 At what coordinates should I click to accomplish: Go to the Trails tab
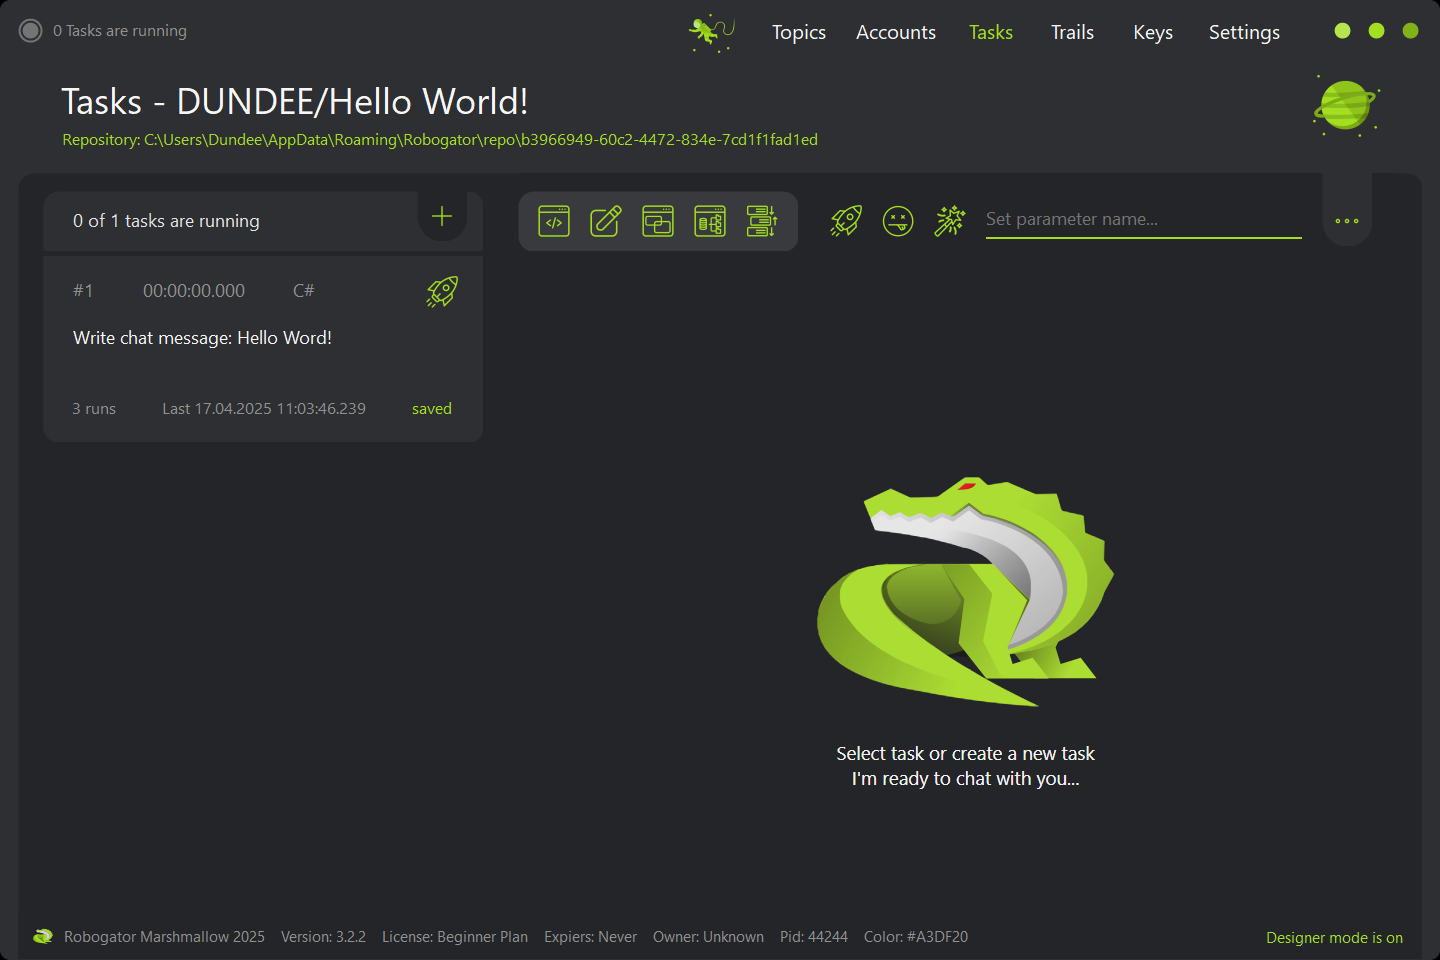click(1072, 32)
